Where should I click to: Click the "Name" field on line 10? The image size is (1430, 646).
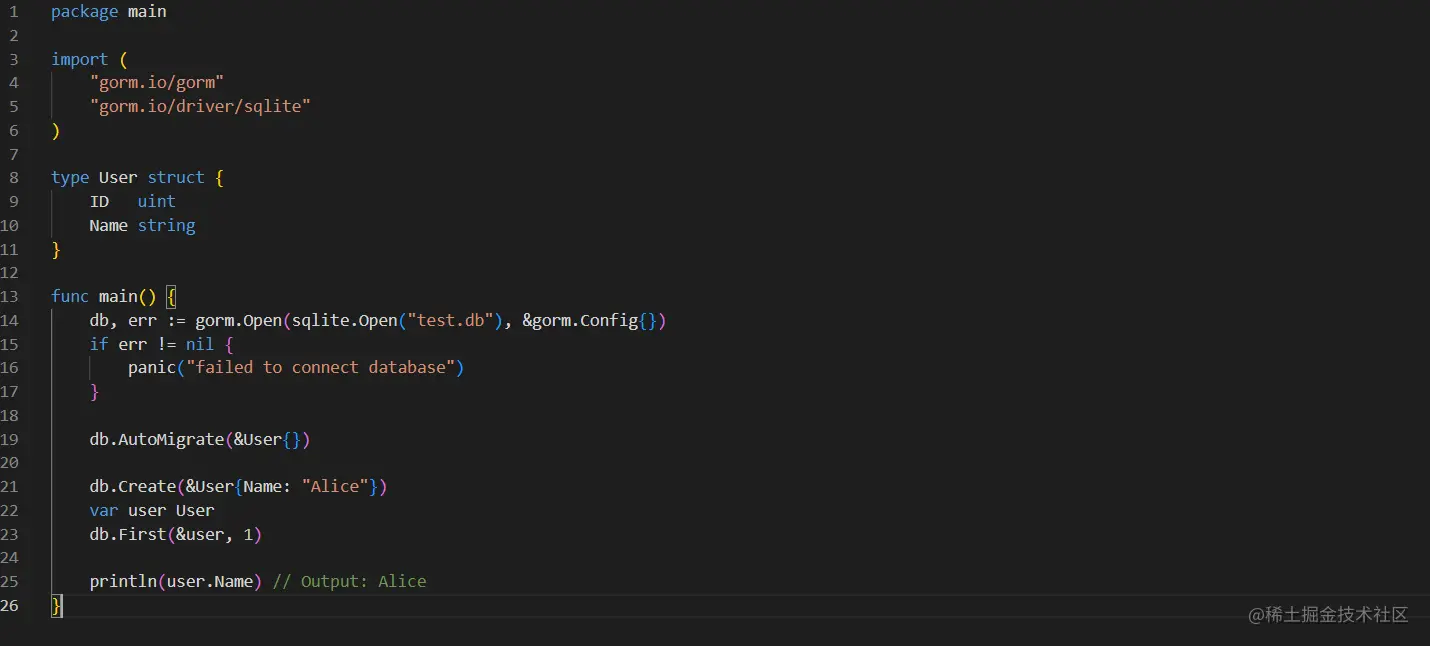tap(109, 225)
